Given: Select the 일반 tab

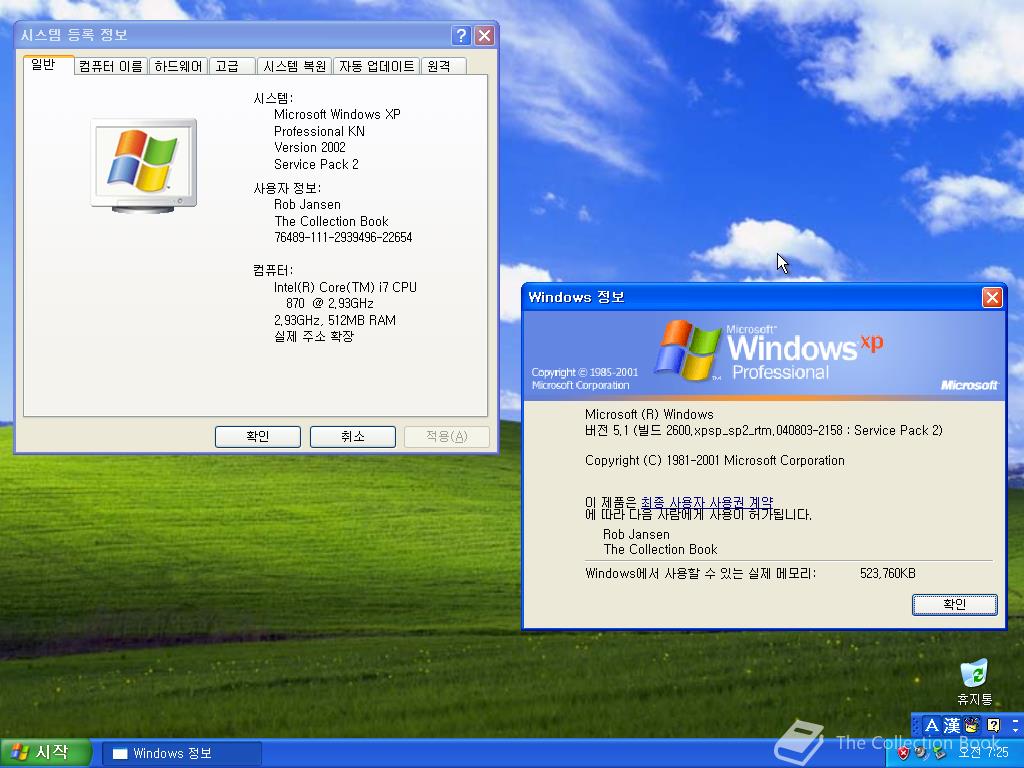Looking at the screenshot, I should point(49,65).
